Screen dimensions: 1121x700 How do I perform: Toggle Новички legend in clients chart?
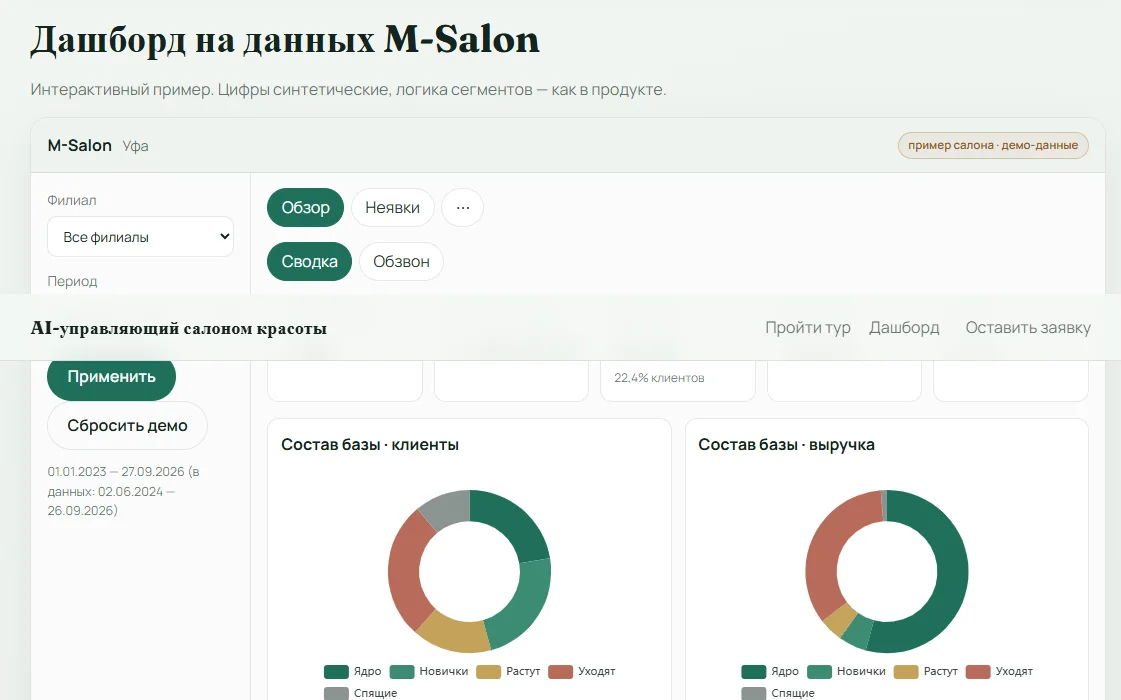[429, 671]
